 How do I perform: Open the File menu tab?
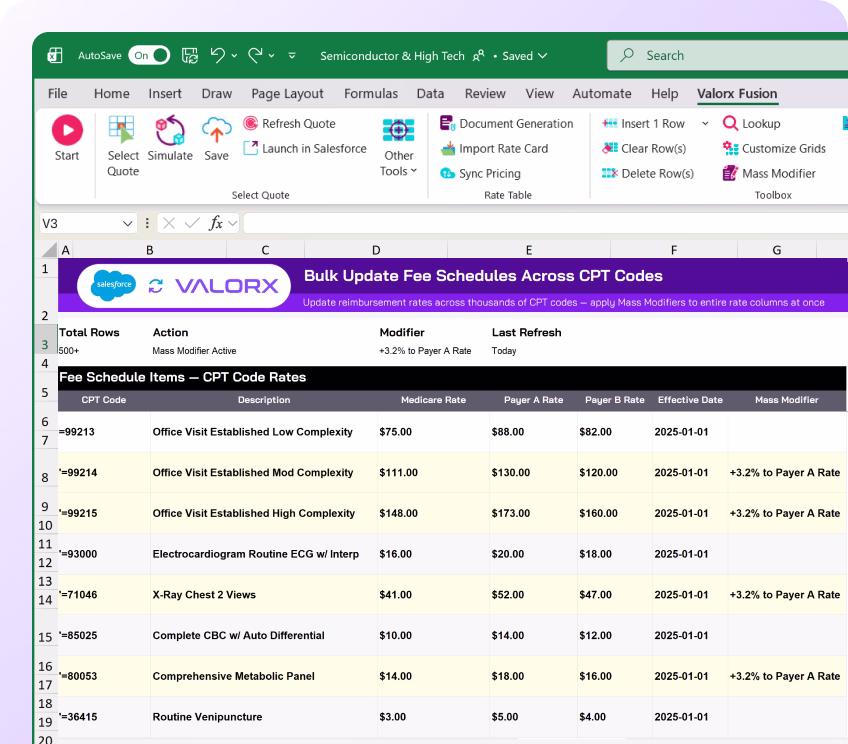[57, 94]
